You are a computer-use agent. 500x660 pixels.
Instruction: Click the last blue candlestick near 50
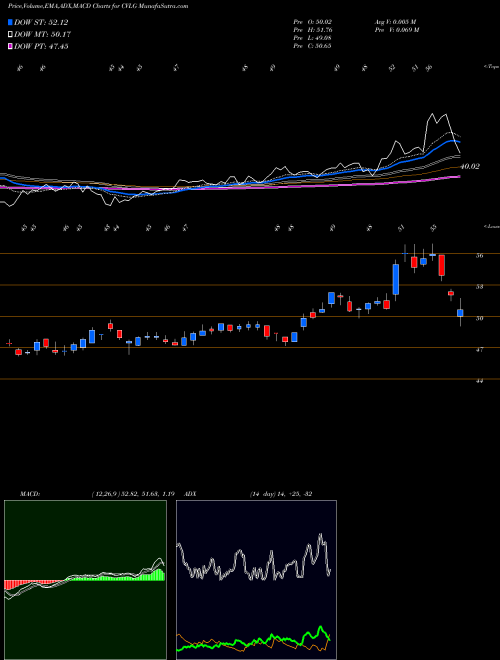460,313
